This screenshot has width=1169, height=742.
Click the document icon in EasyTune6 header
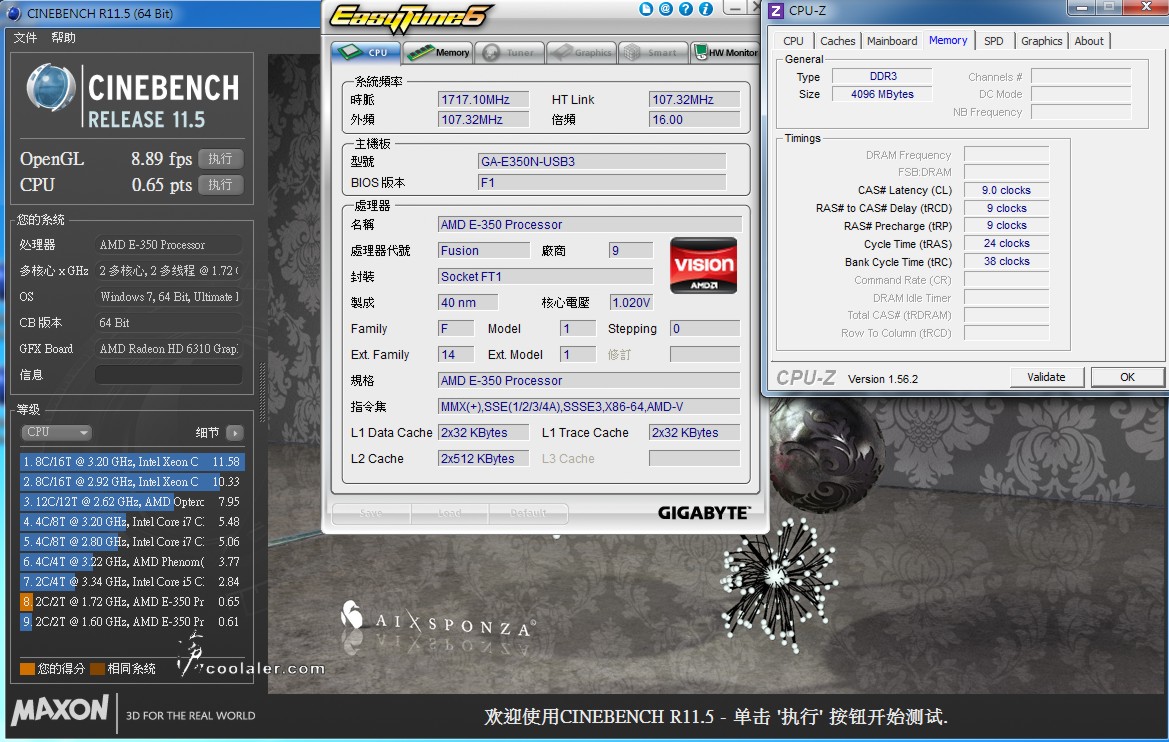click(646, 9)
